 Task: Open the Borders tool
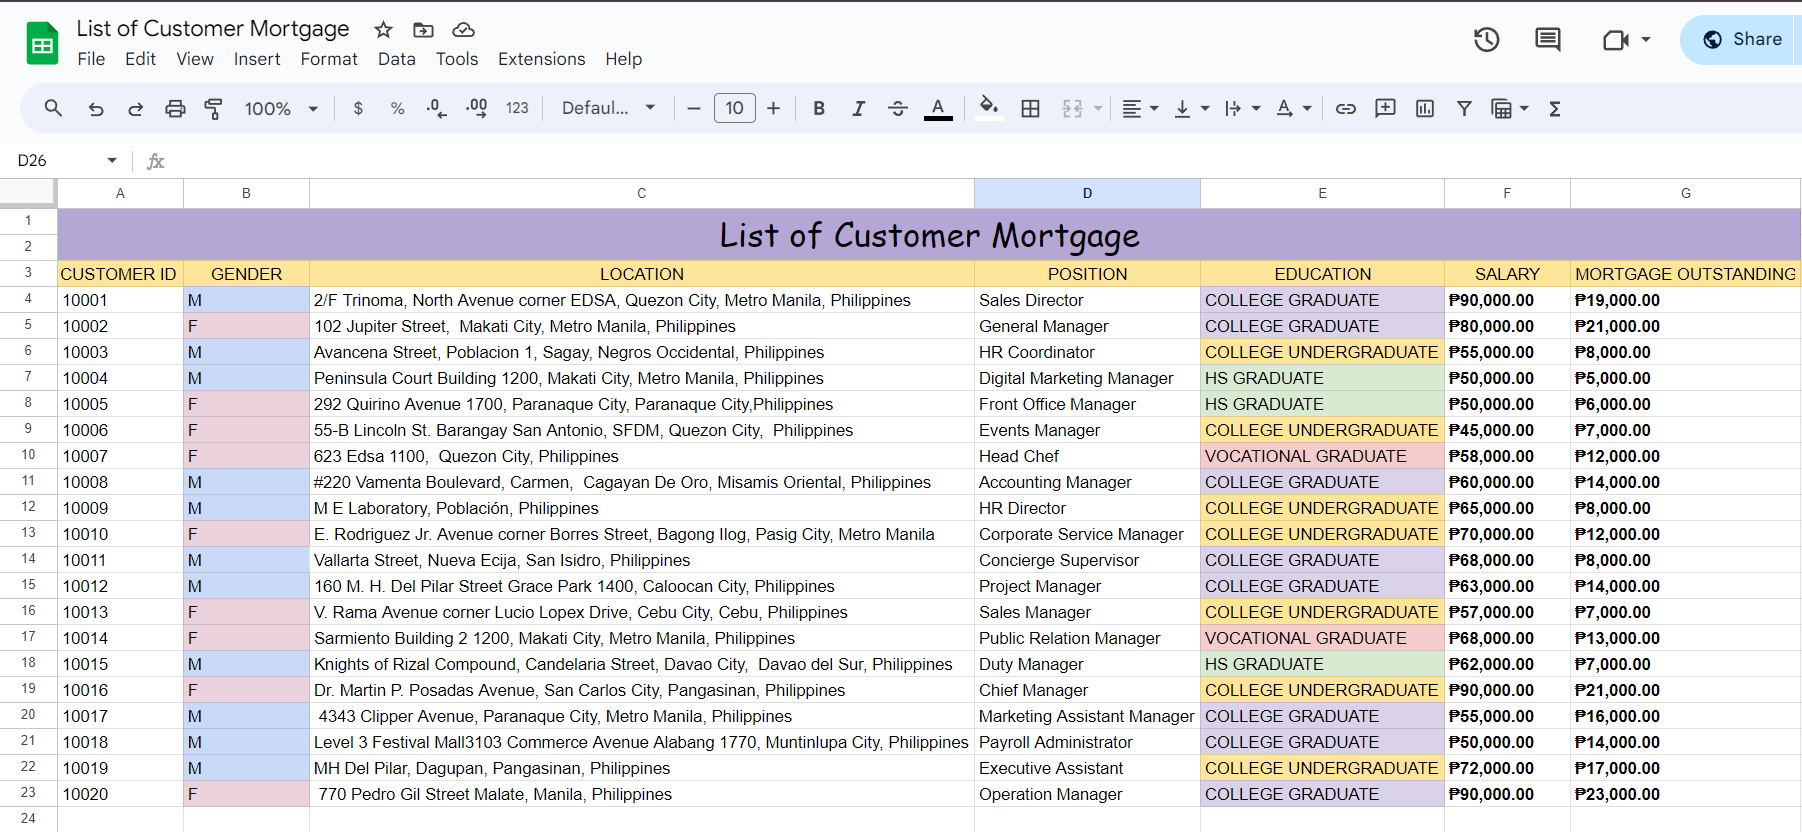[1030, 109]
